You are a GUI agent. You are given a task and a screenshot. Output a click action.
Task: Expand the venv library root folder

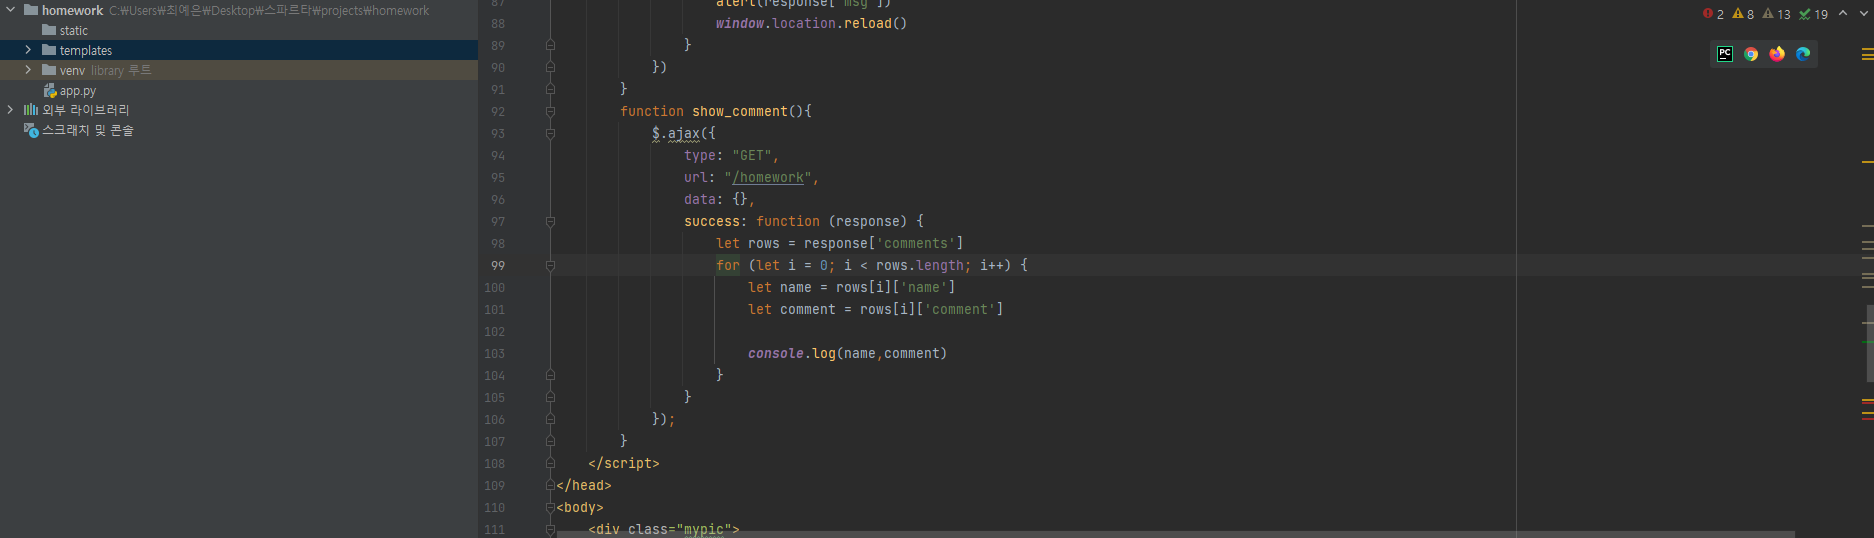pos(28,70)
